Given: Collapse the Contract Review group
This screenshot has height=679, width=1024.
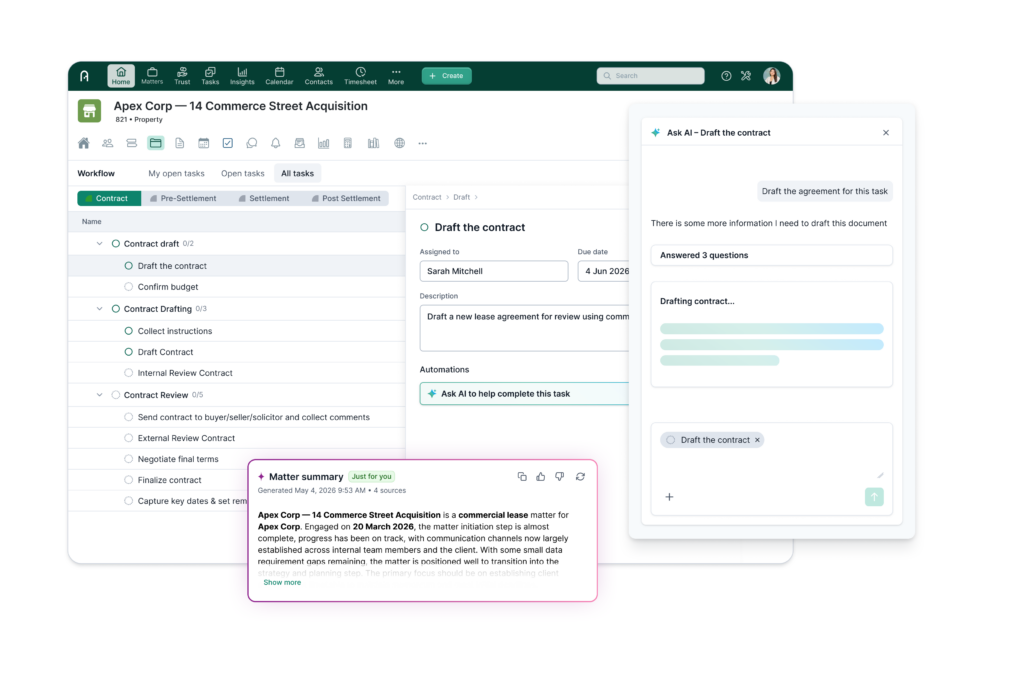Looking at the screenshot, I should pos(99,395).
